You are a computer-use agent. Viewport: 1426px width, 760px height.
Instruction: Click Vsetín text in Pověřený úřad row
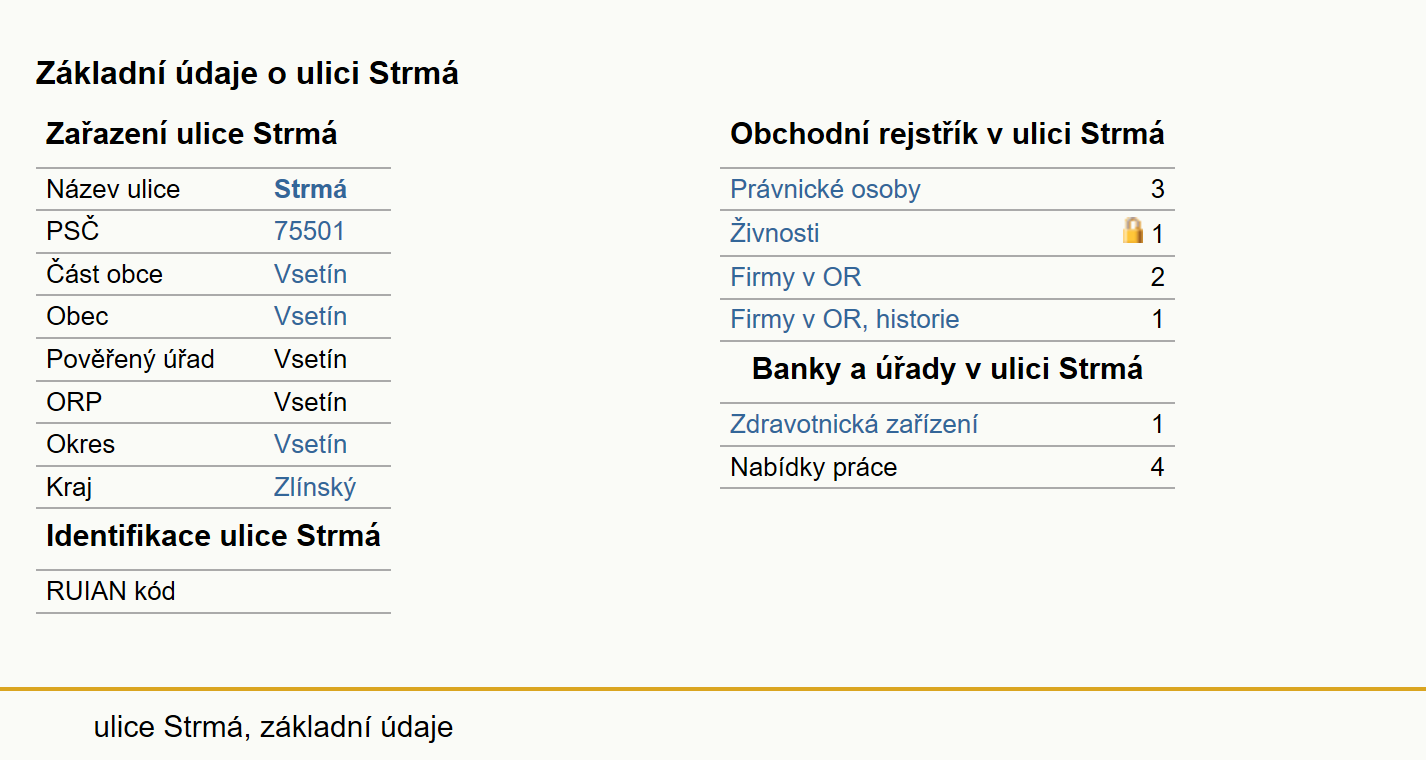[x=311, y=359]
